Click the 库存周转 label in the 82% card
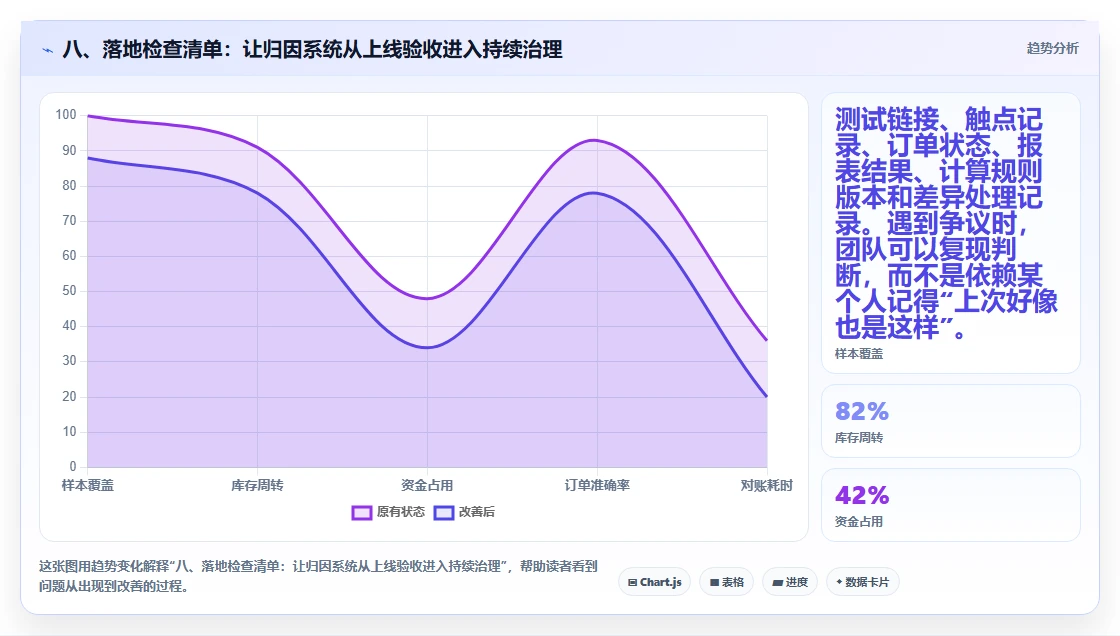 coord(859,437)
